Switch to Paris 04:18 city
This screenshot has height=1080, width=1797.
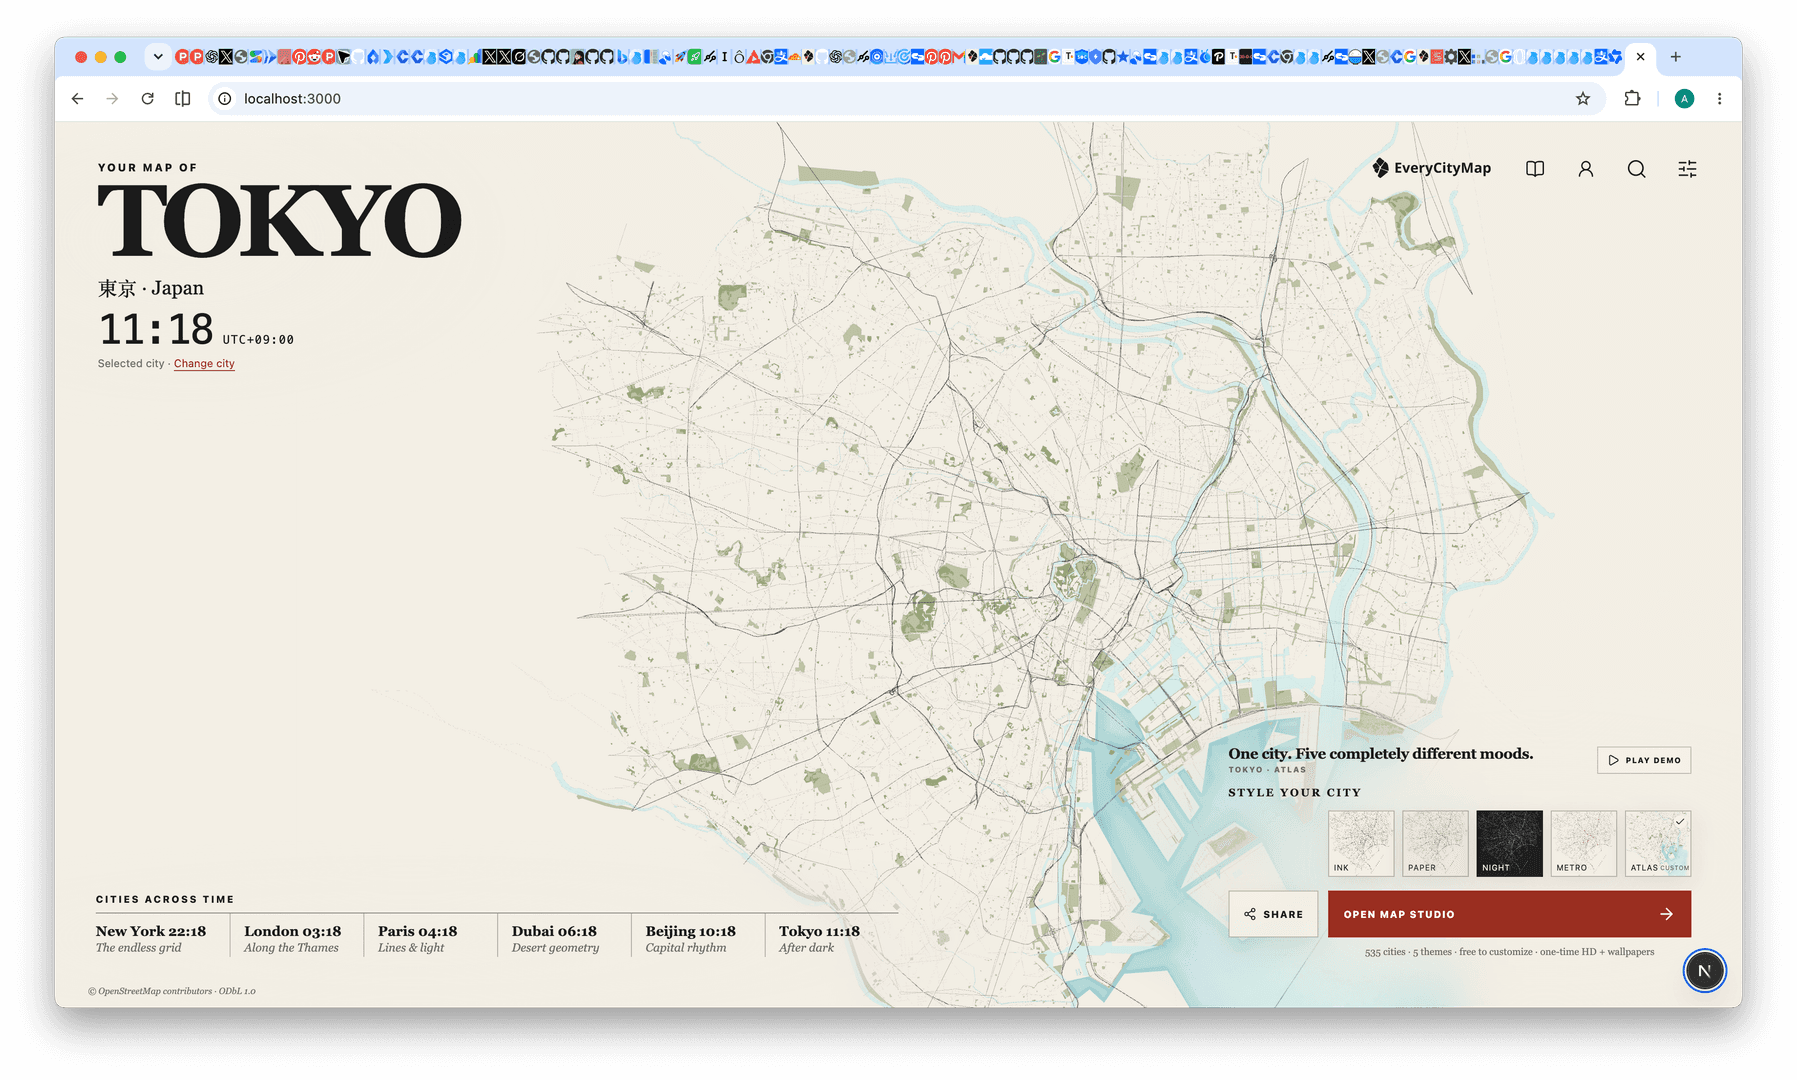pos(417,938)
